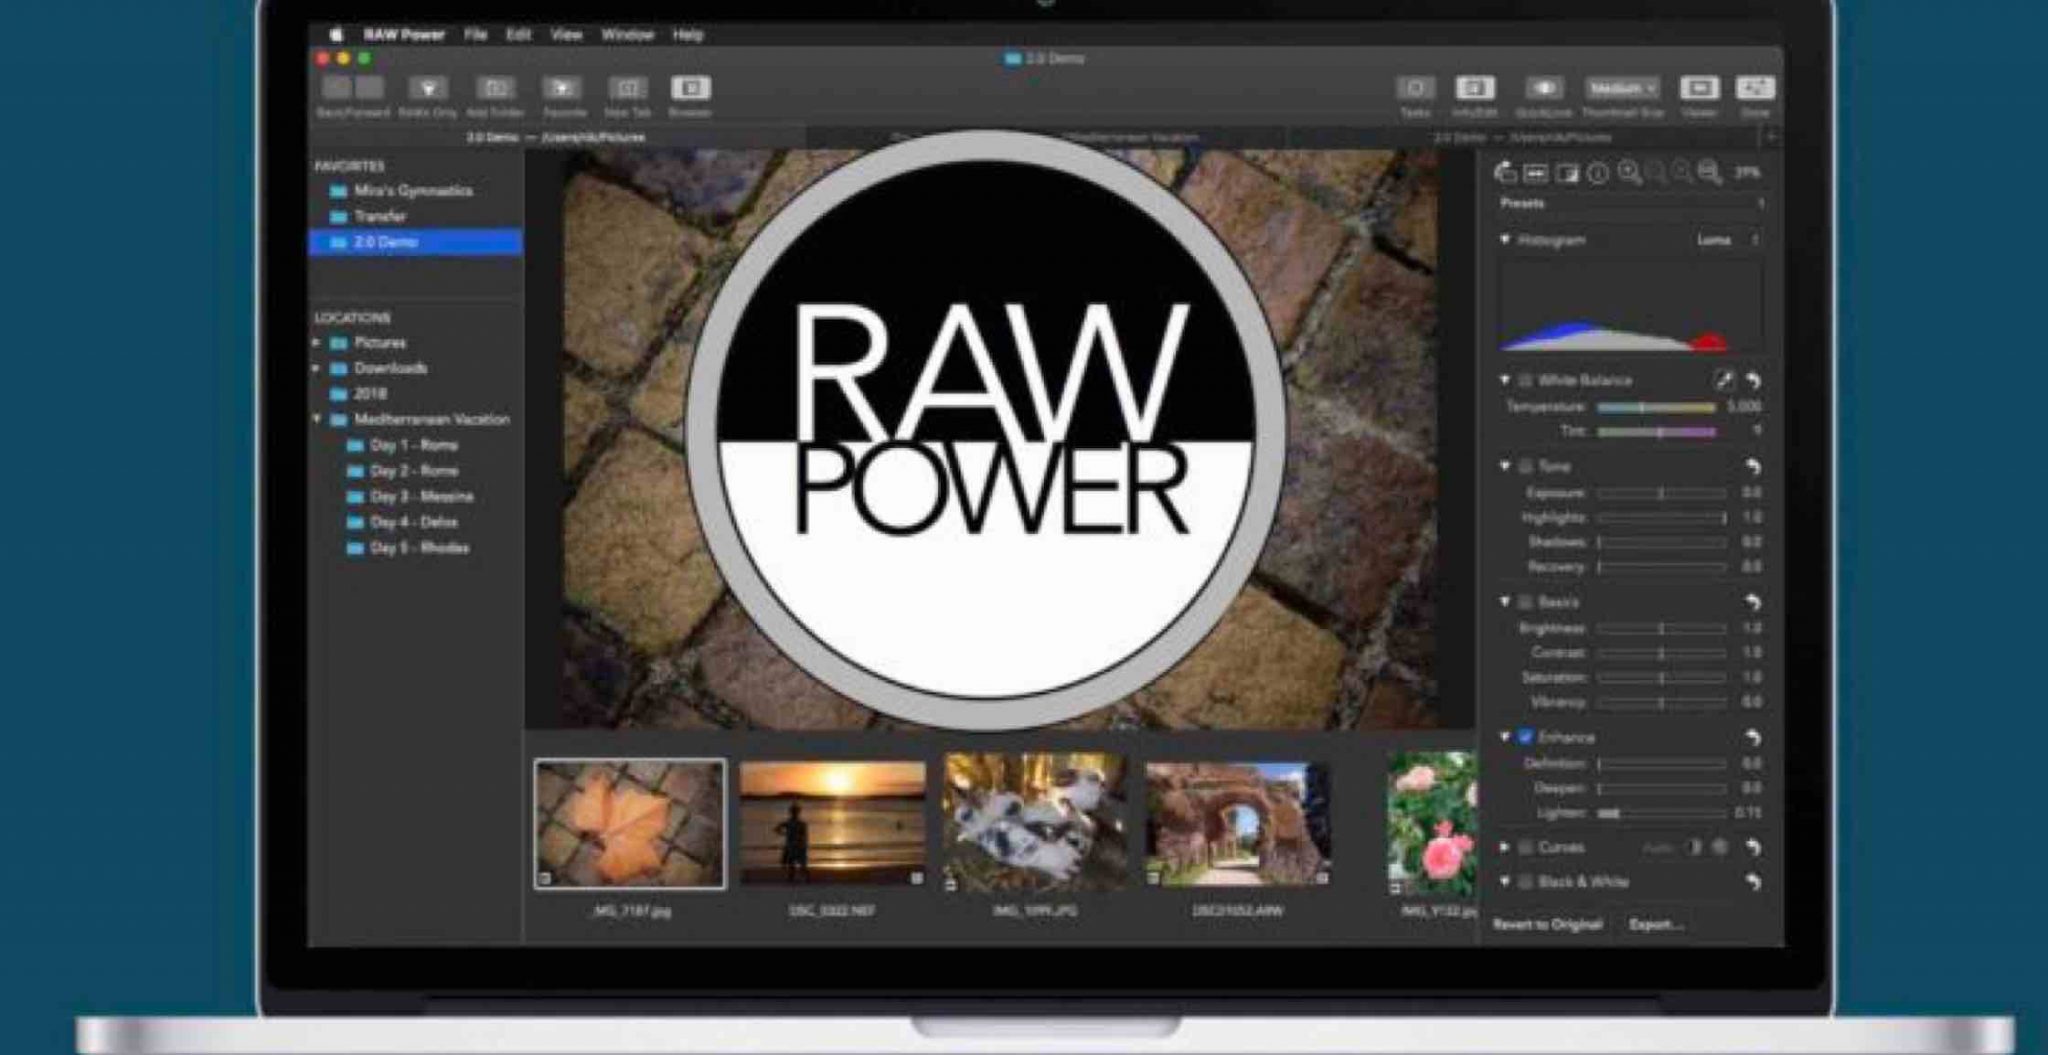Click the Temperature slider
The image size is (2048, 1055).
(x=1656, y=407)
